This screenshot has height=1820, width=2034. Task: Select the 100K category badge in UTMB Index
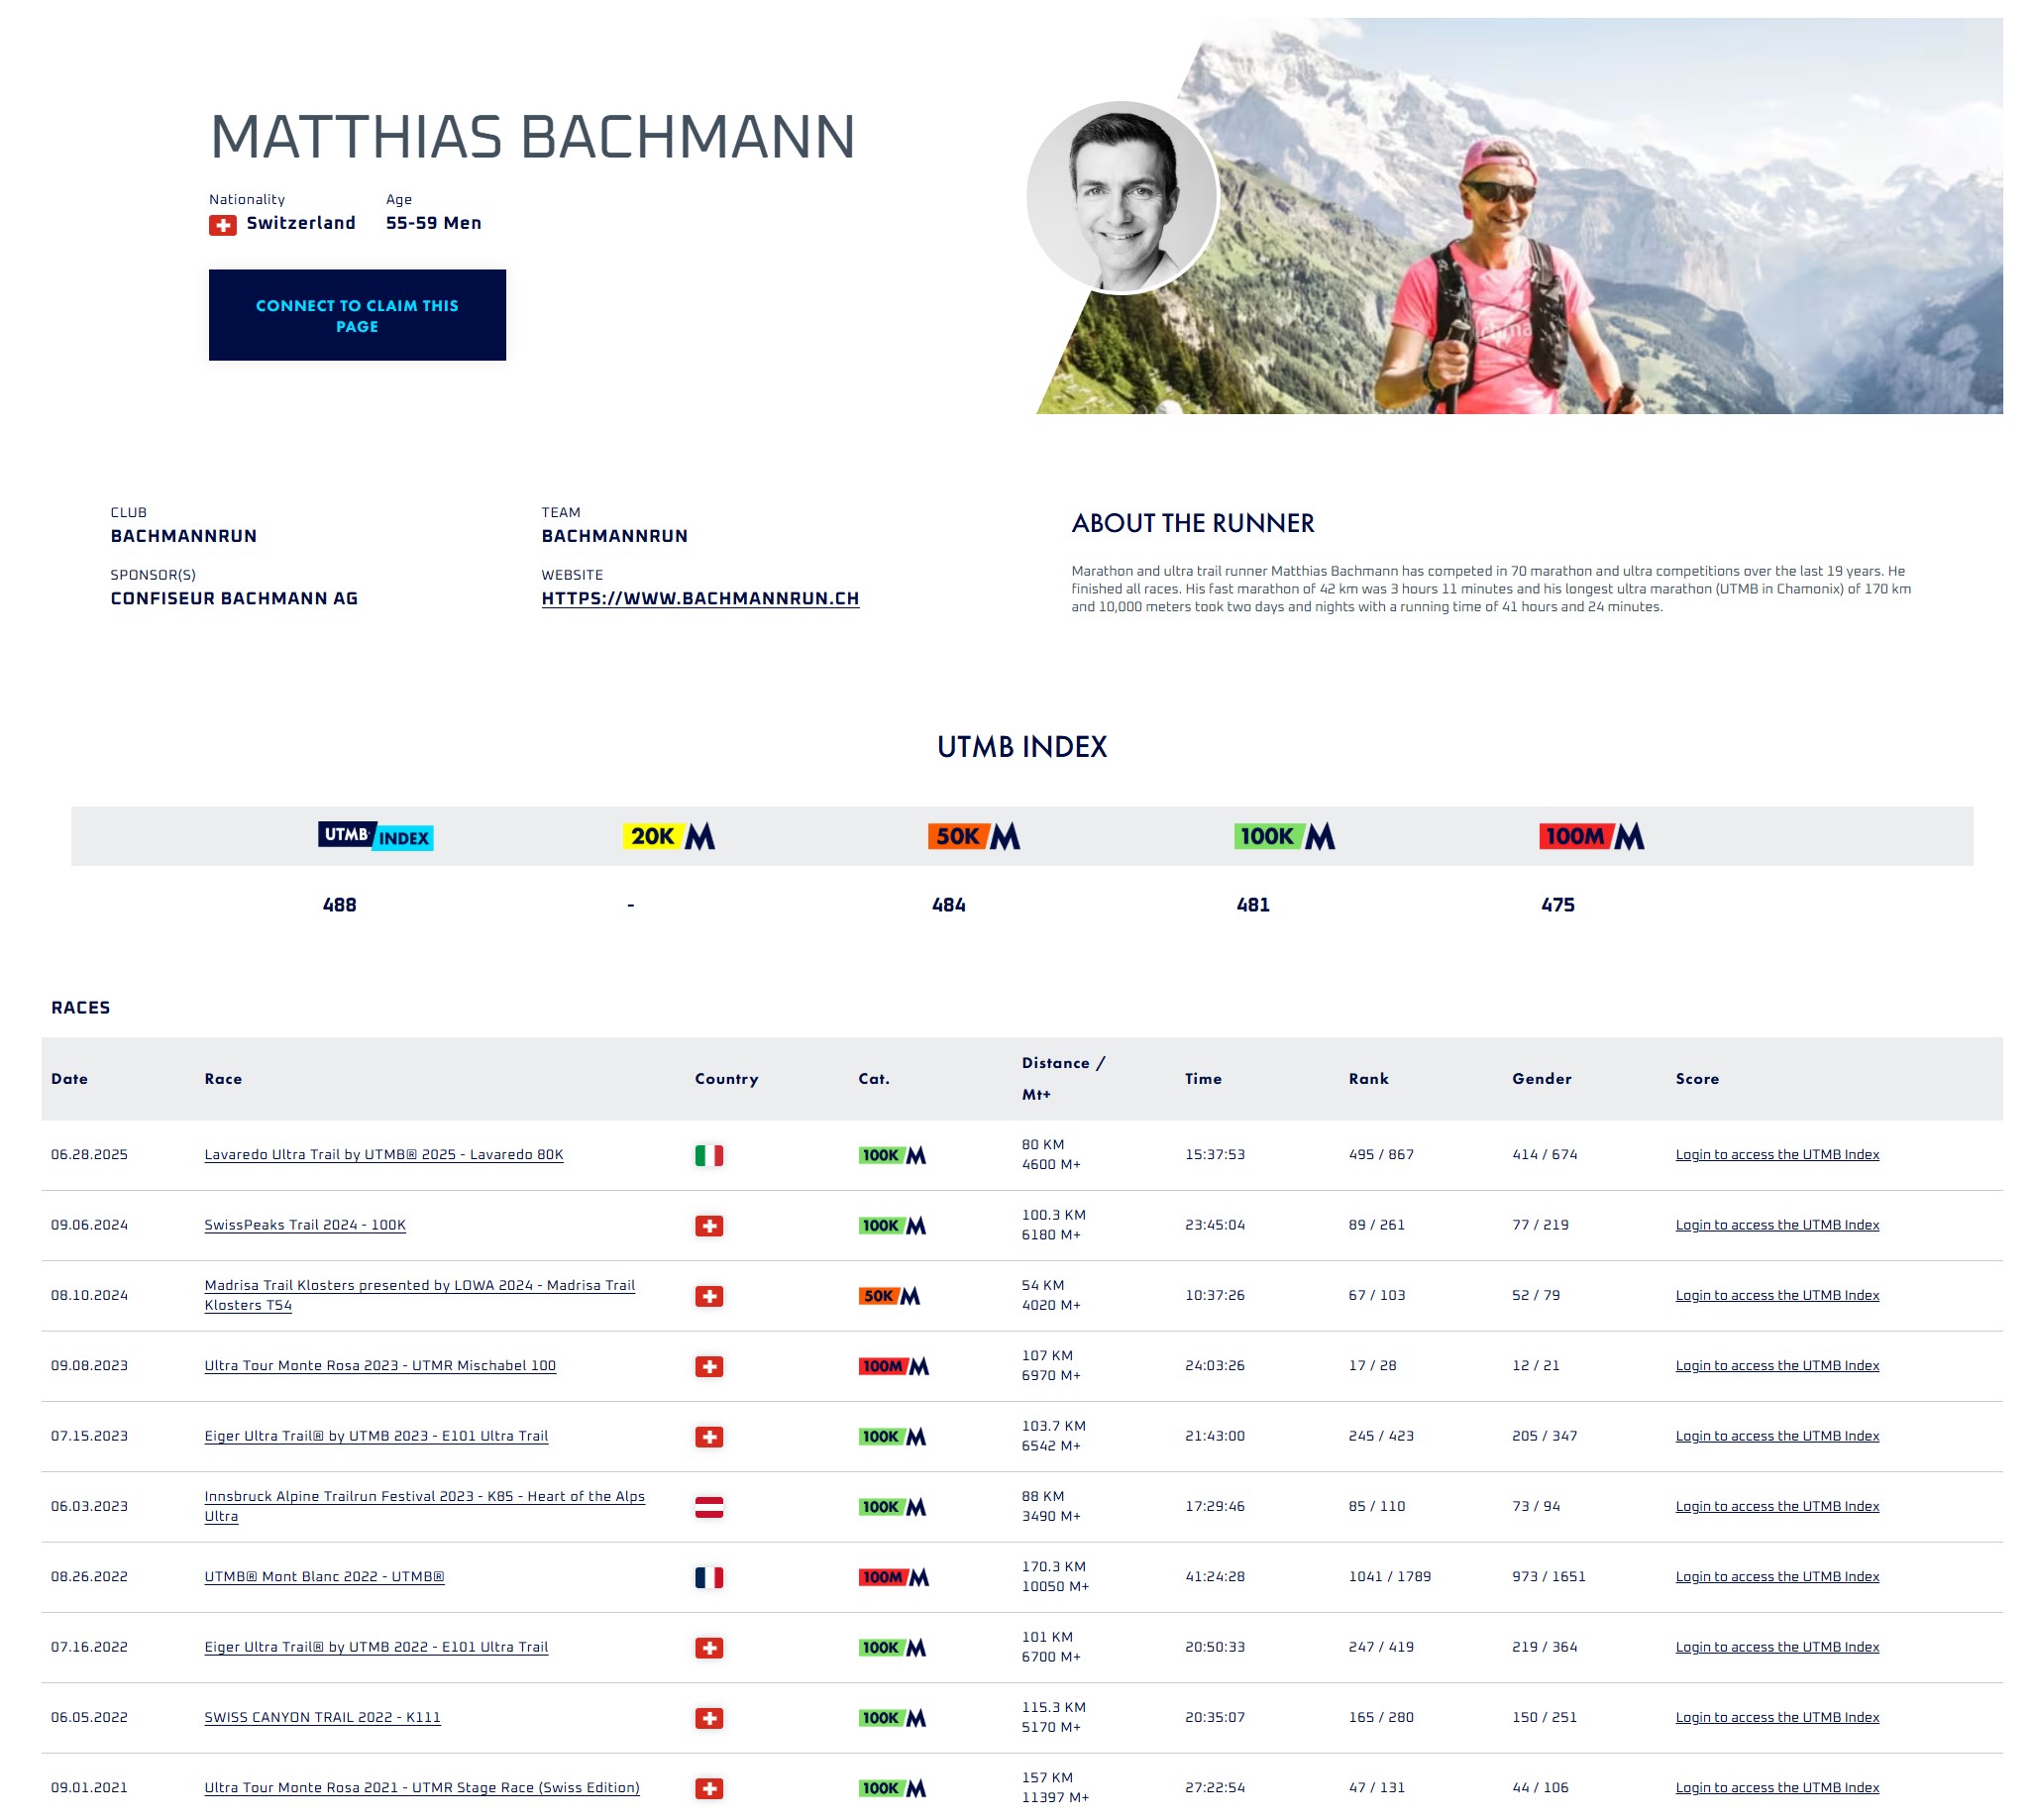pos(1284,836)
